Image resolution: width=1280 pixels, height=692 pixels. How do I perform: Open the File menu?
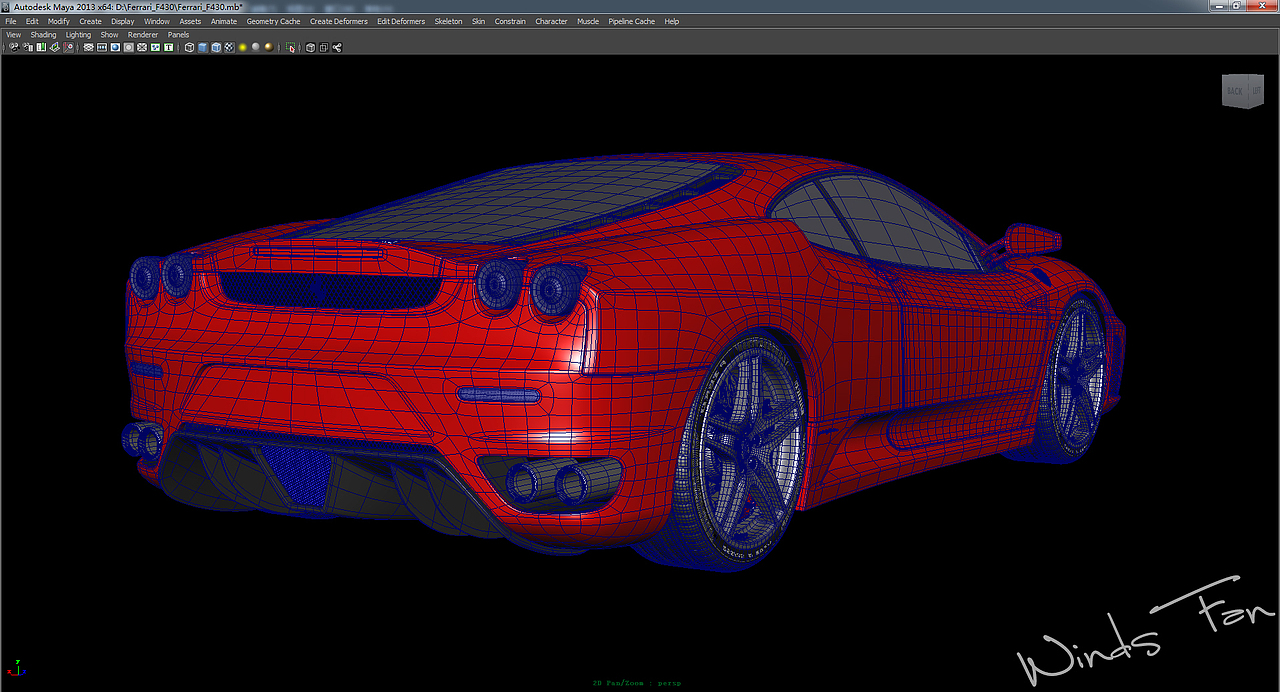(x=11, y=21)
